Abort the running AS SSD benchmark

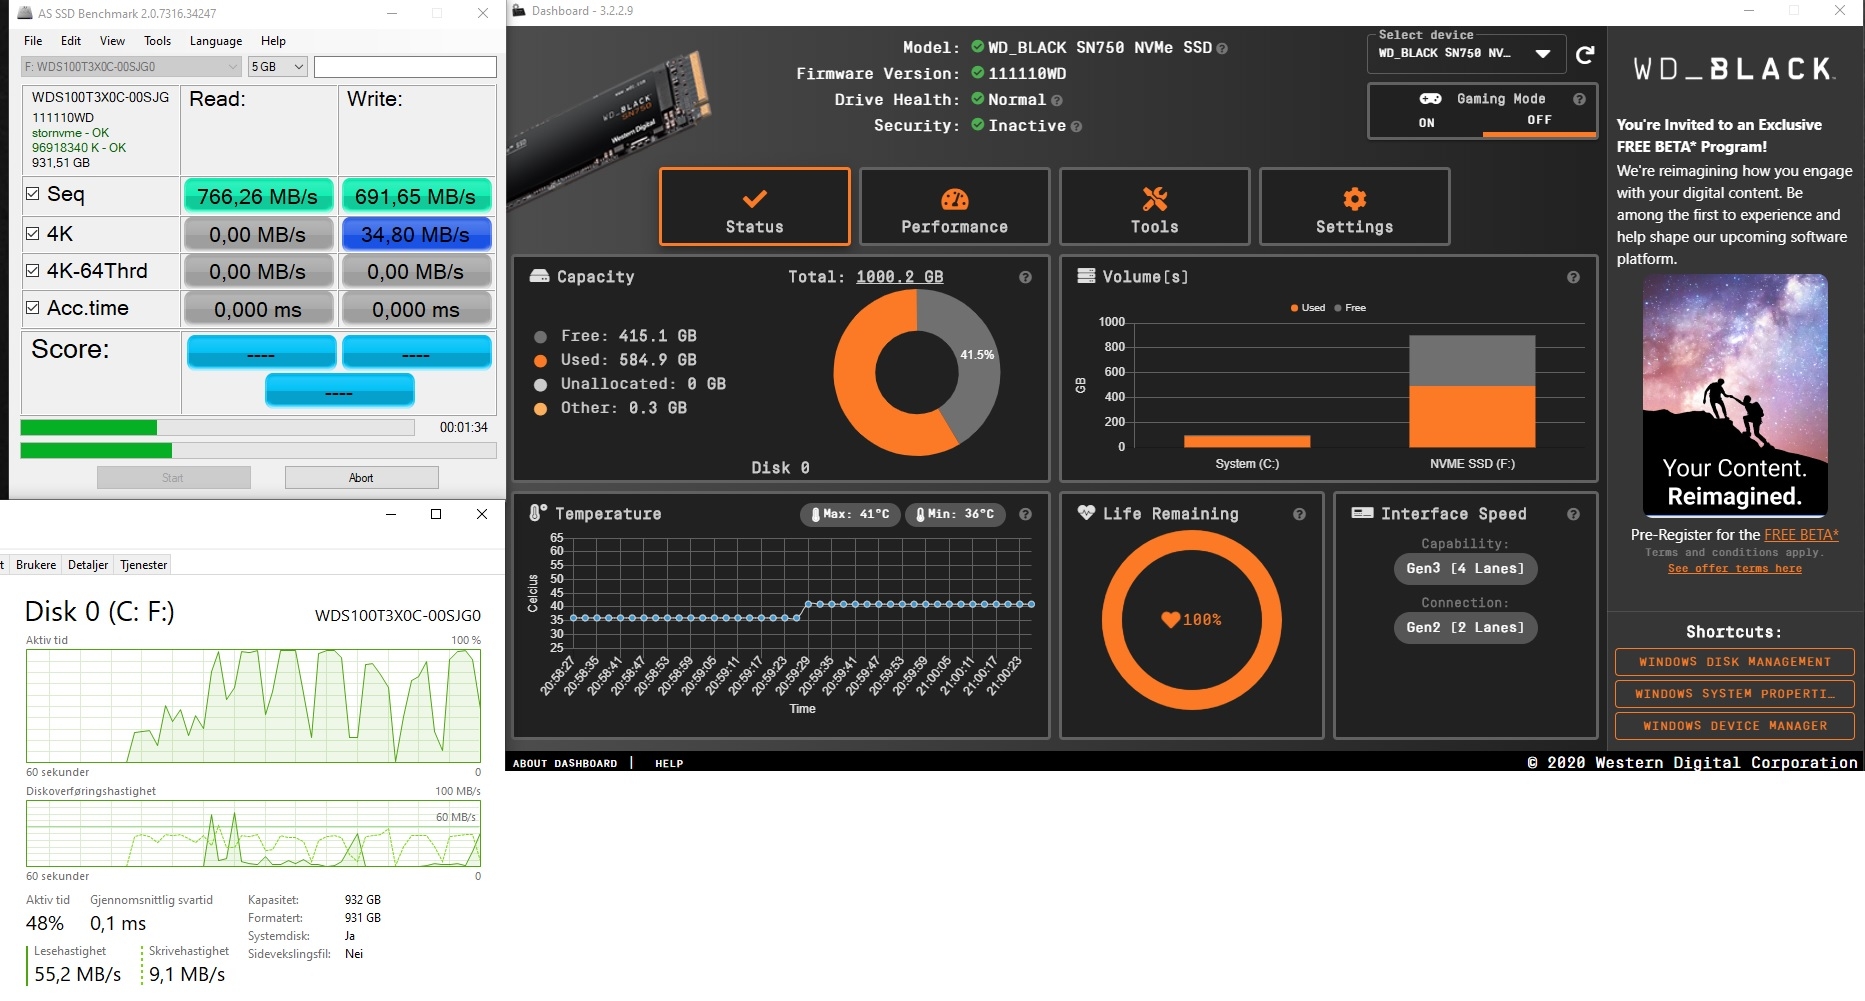pos(361,478)
